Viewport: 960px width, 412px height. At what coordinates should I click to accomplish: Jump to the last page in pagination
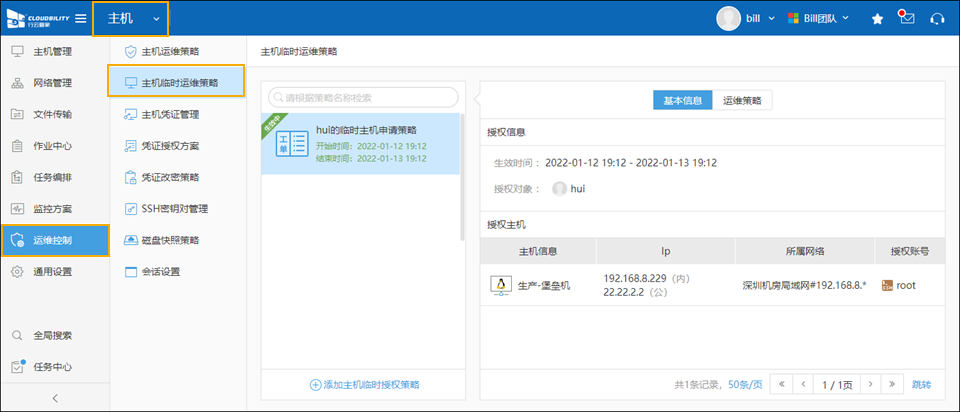pos(893,384)
